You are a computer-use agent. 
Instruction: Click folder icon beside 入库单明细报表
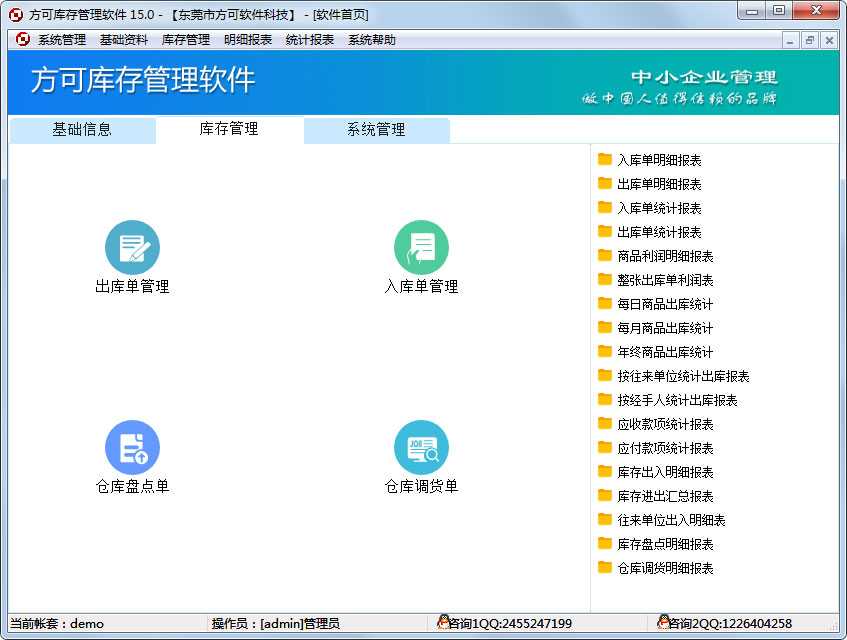coord(605,160)
